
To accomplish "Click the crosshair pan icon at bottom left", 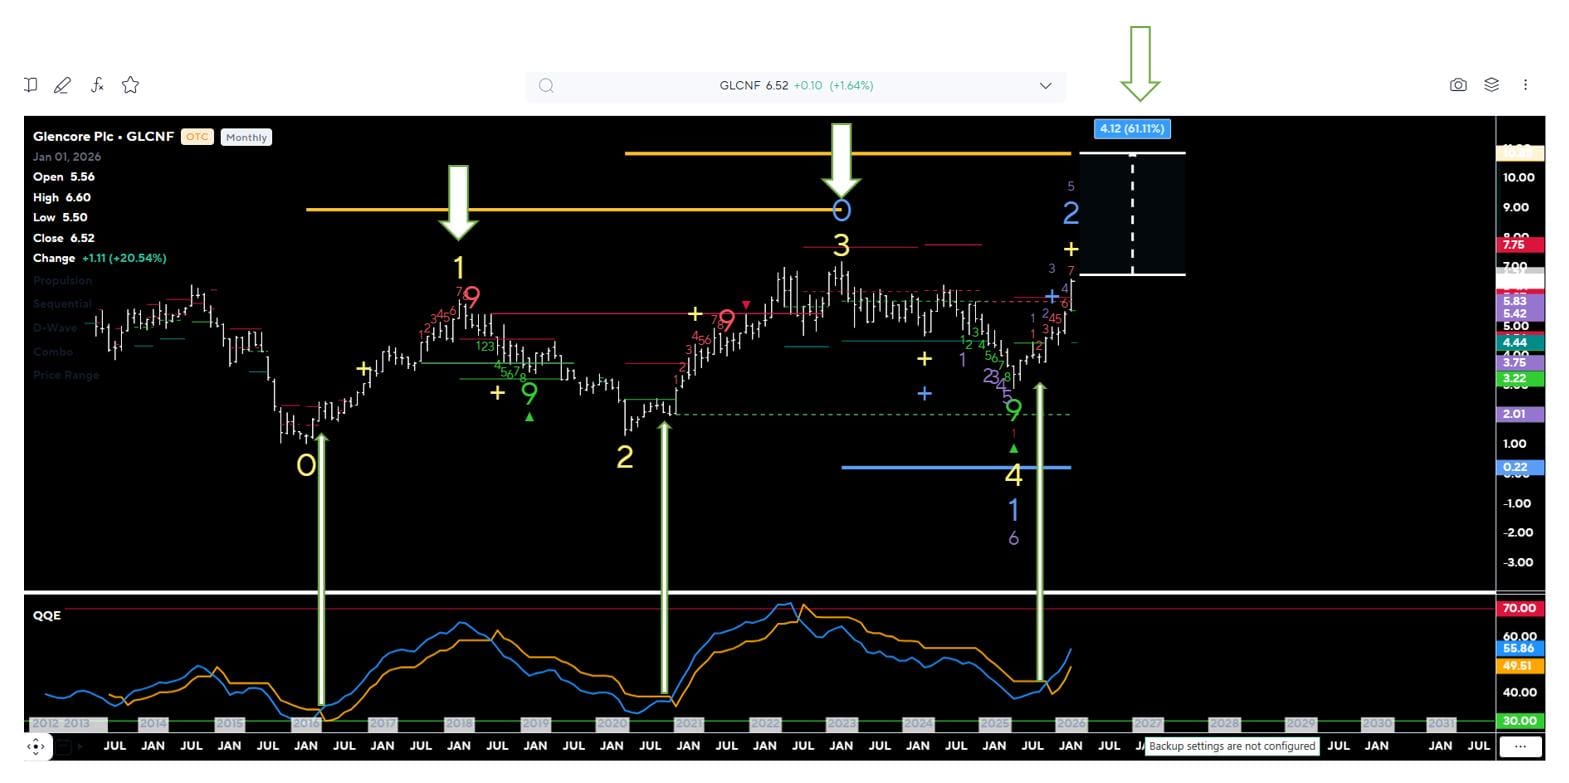I will 36,746.
